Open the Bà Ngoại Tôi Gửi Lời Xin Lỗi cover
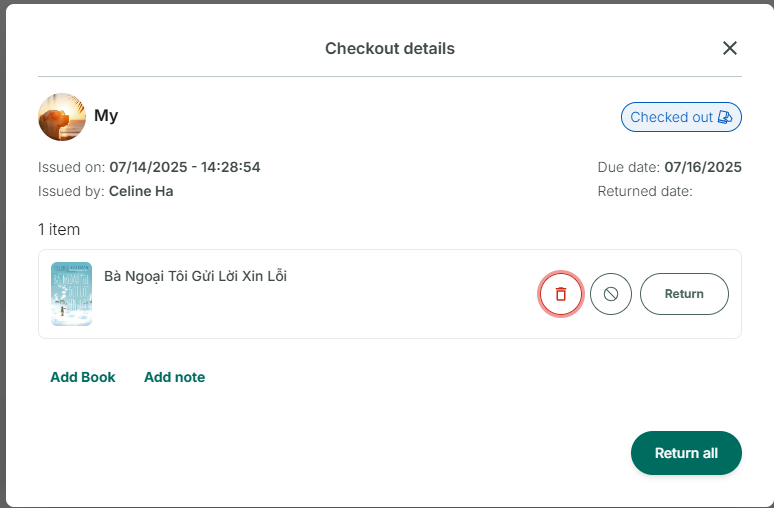774x508 pixels. click(72, 294)
